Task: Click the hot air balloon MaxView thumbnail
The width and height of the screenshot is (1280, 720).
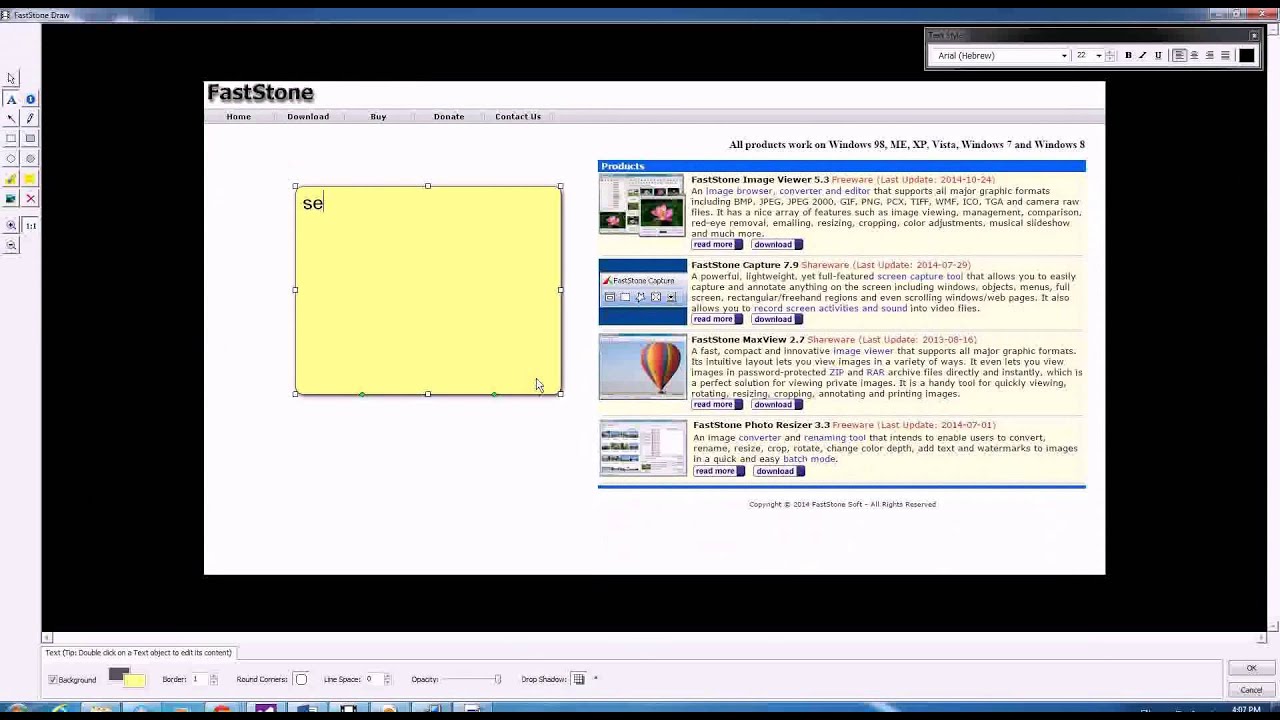Action: 643,367
